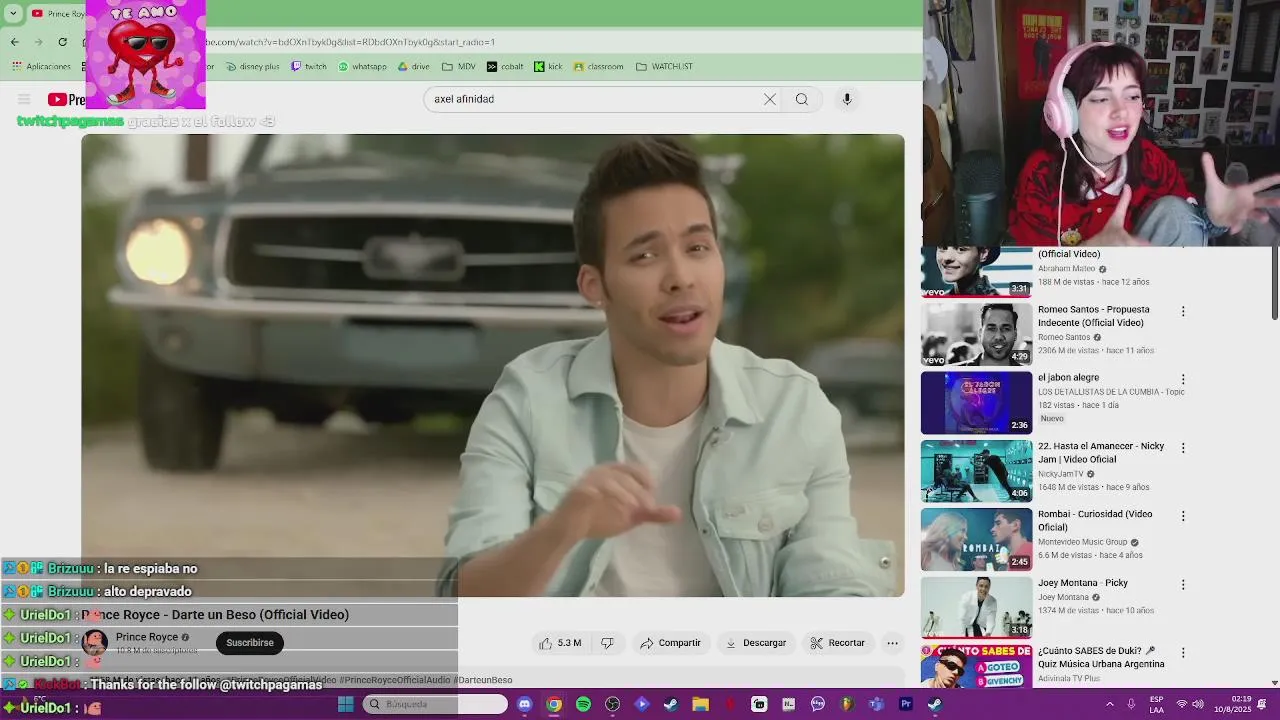
Task: Clear the search text with X icon
Action: (x=770, y=99)
